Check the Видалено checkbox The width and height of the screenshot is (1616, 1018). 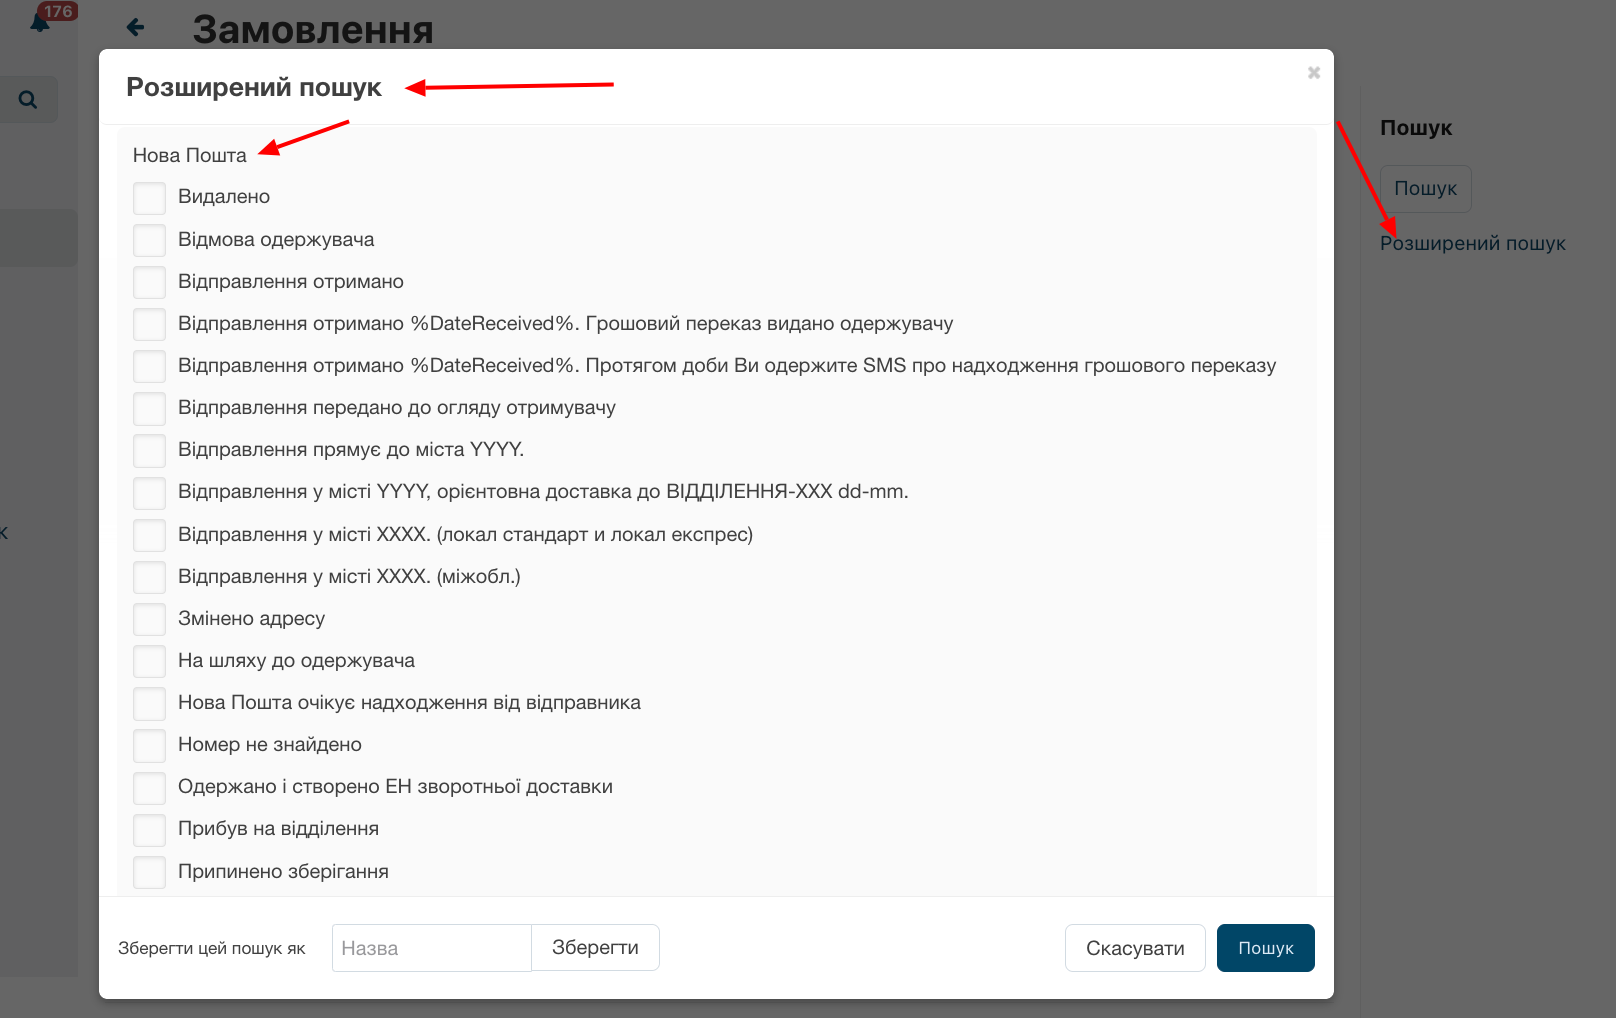coord(150,198)
